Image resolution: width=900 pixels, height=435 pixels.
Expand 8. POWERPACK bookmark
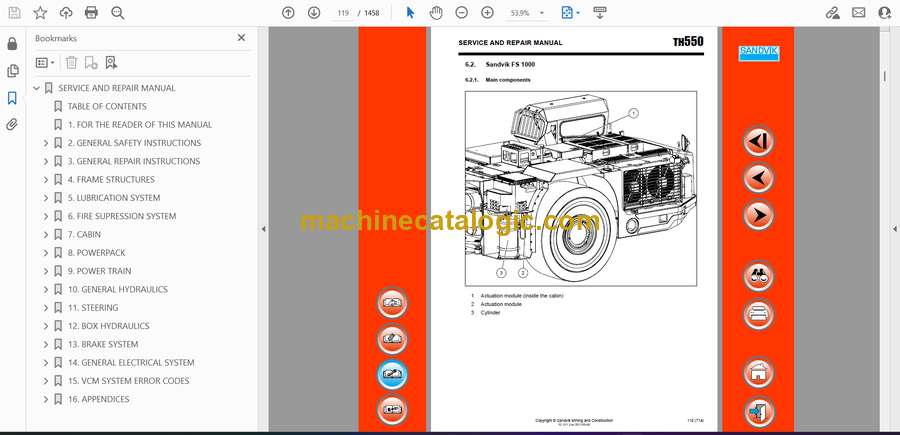click(46, 253)
